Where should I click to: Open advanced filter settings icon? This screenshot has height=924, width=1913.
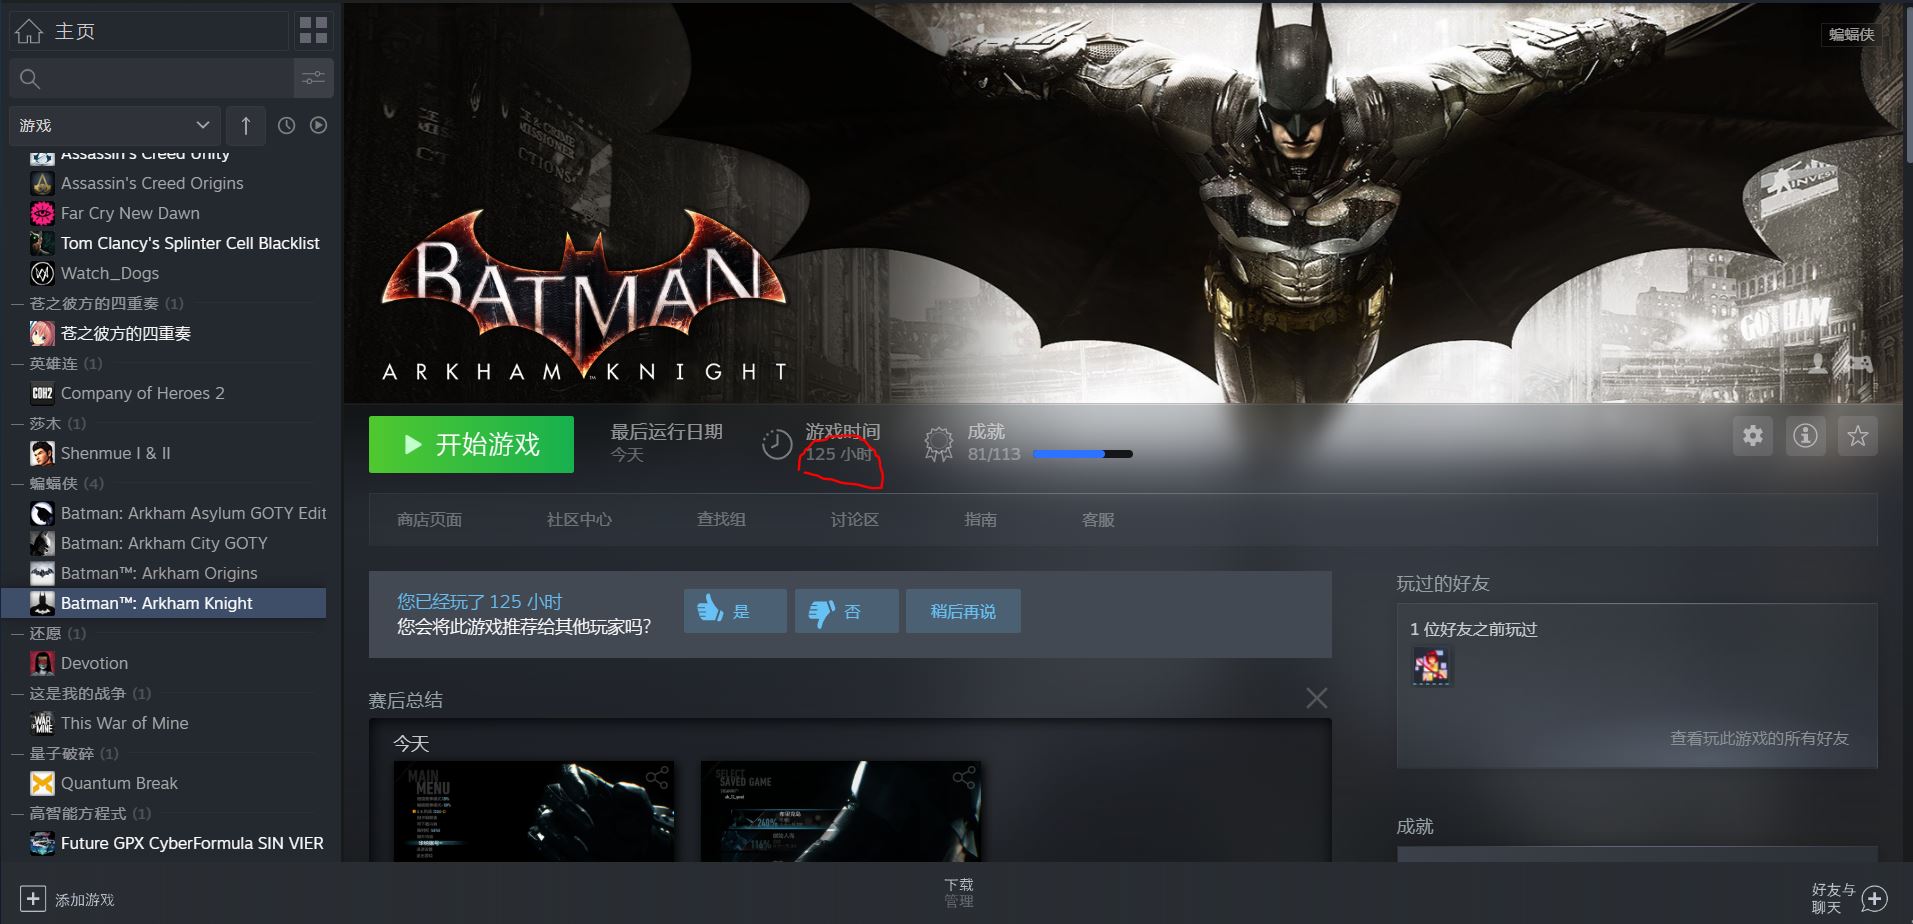313,78
